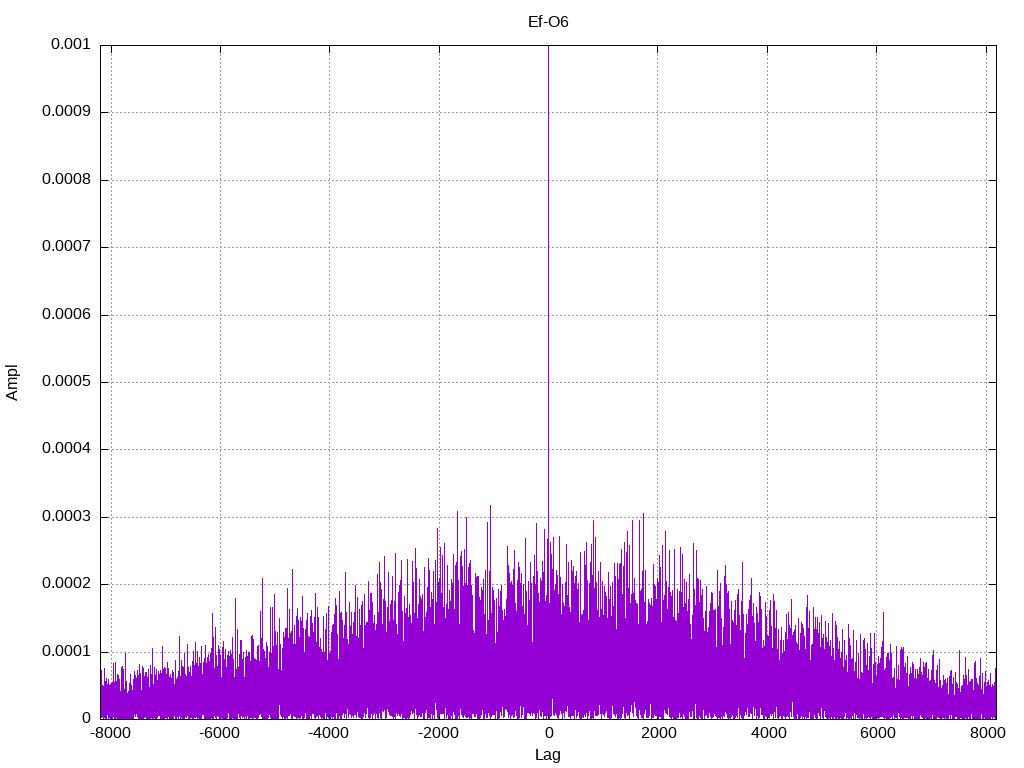Click the -2000 x-axis tick label

439,733
